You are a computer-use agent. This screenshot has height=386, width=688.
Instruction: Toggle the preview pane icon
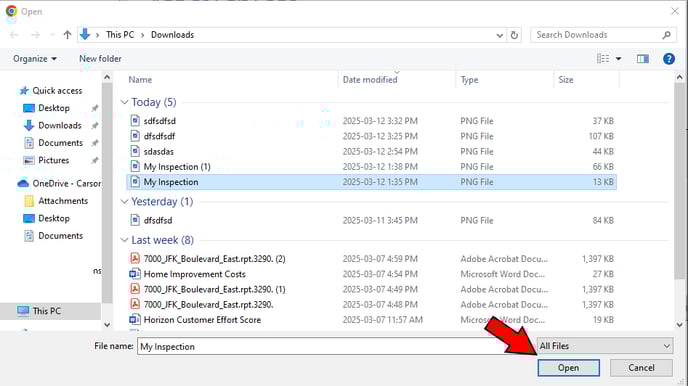click(643, 58)
